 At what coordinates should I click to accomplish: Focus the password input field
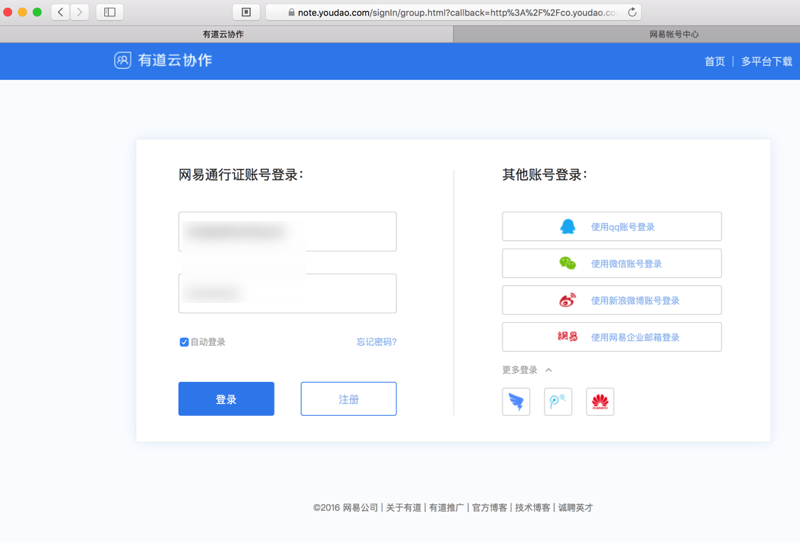click(x=287, y=293)
